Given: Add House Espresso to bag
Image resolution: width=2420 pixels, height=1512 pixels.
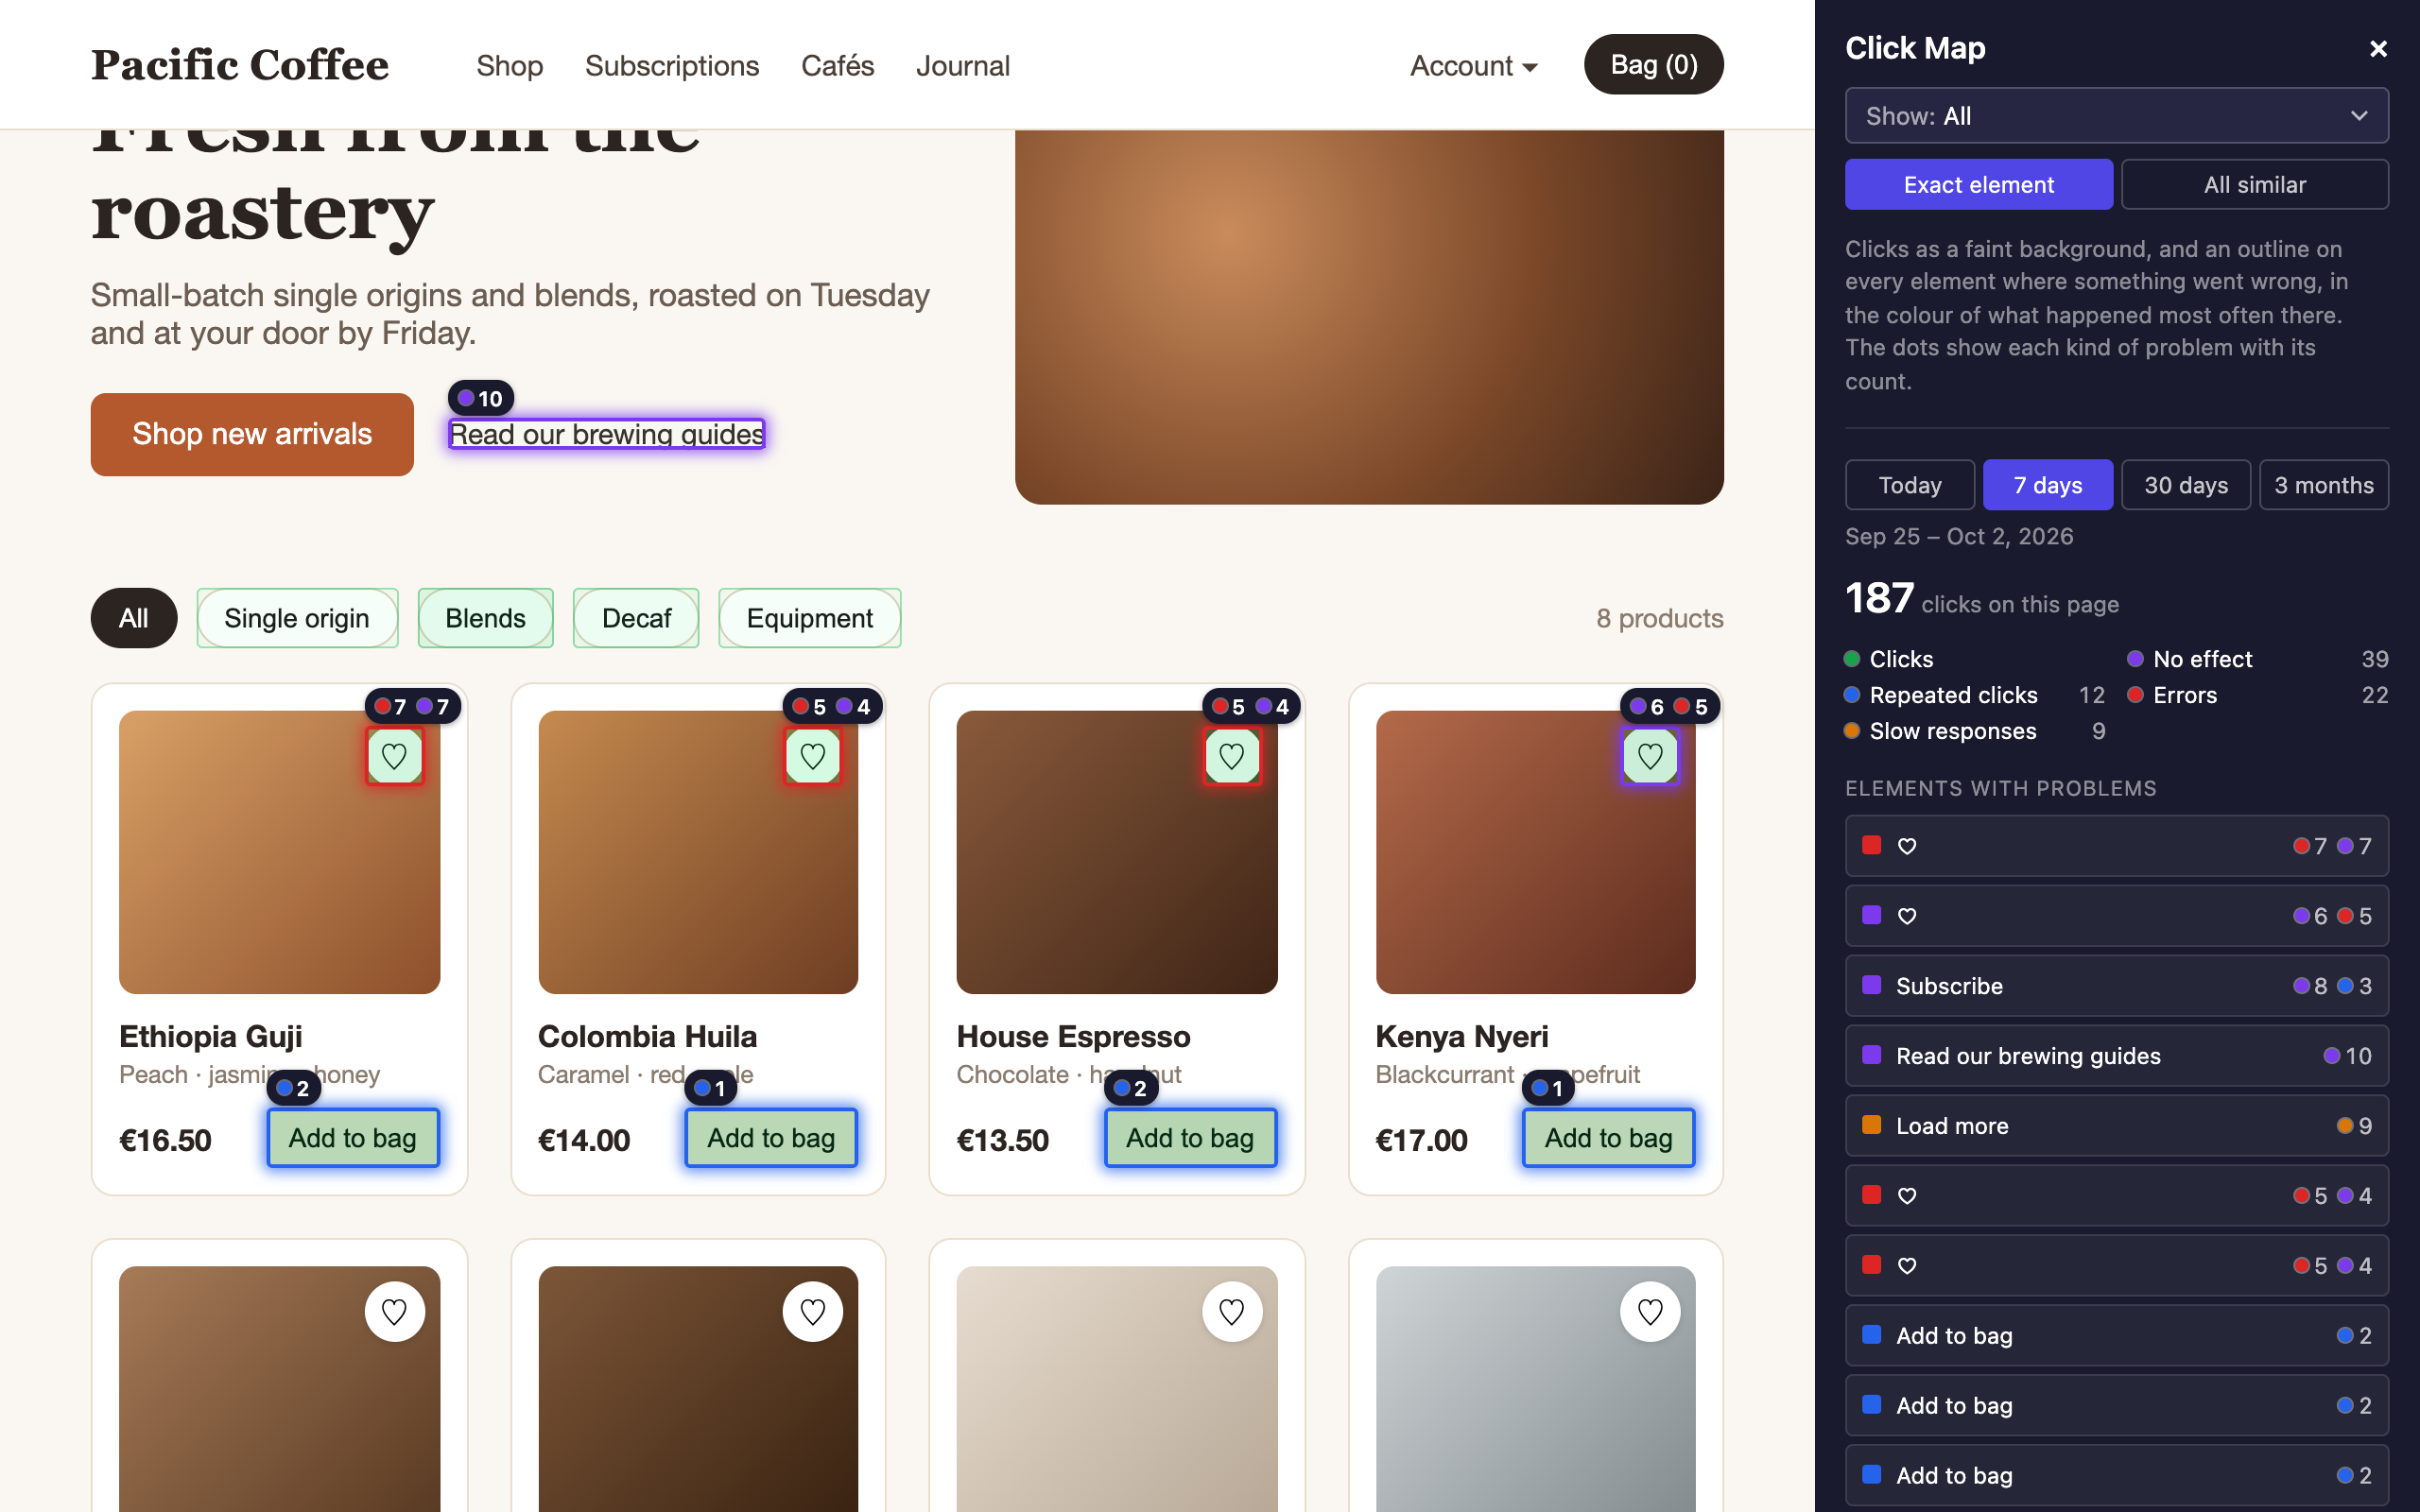Looking at the screenshot, I should click(x=1190, y=1138).
